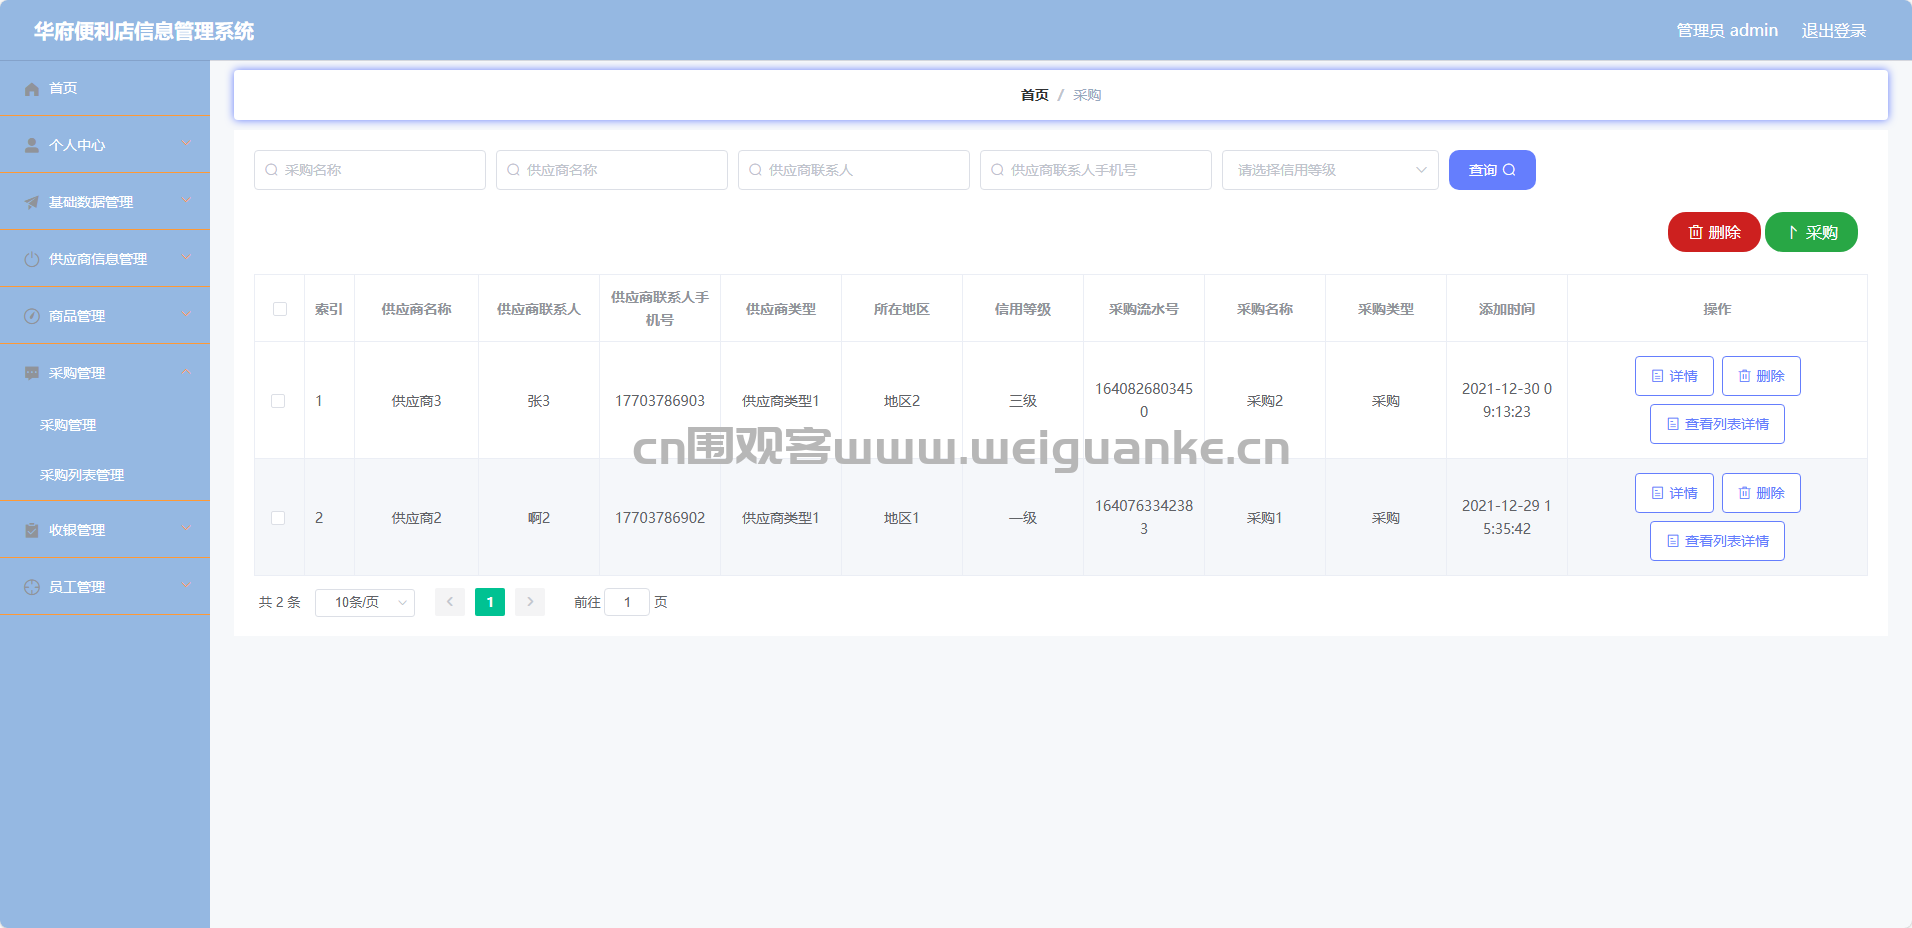Expand 商品管理 using its chevron

[187, 315]
